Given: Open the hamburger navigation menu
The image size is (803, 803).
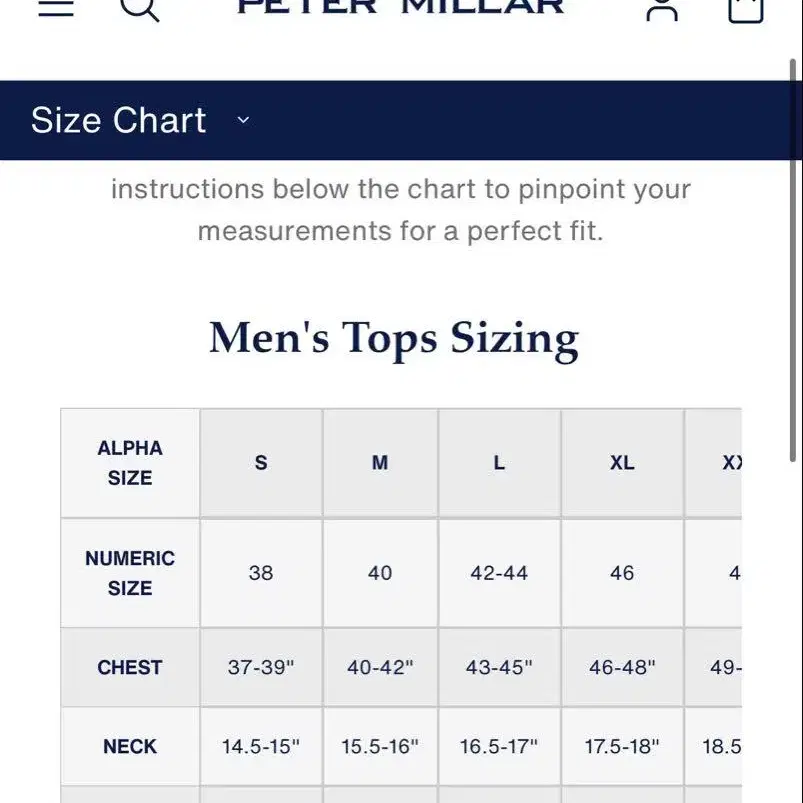Looking at the screenshot, I should point(56,8).
